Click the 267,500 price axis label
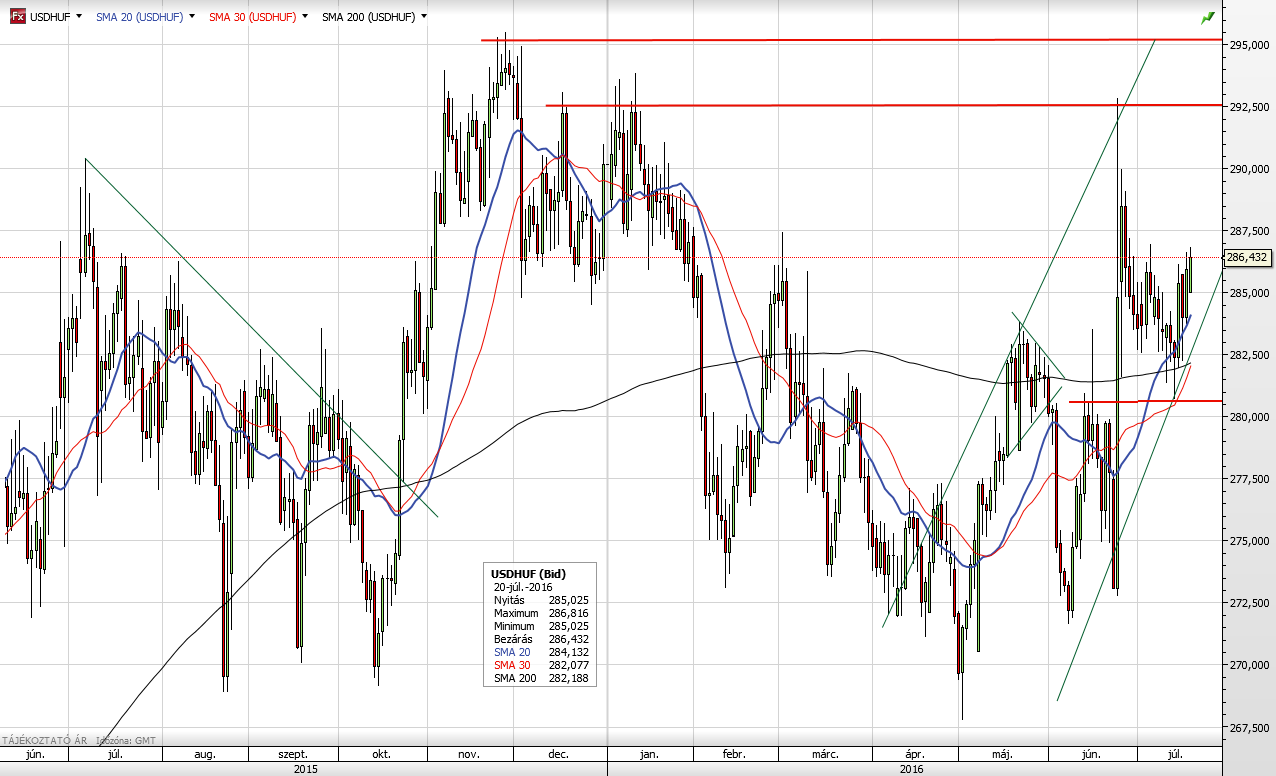This screenshot has width=1276, height=776. [1248, 728]
